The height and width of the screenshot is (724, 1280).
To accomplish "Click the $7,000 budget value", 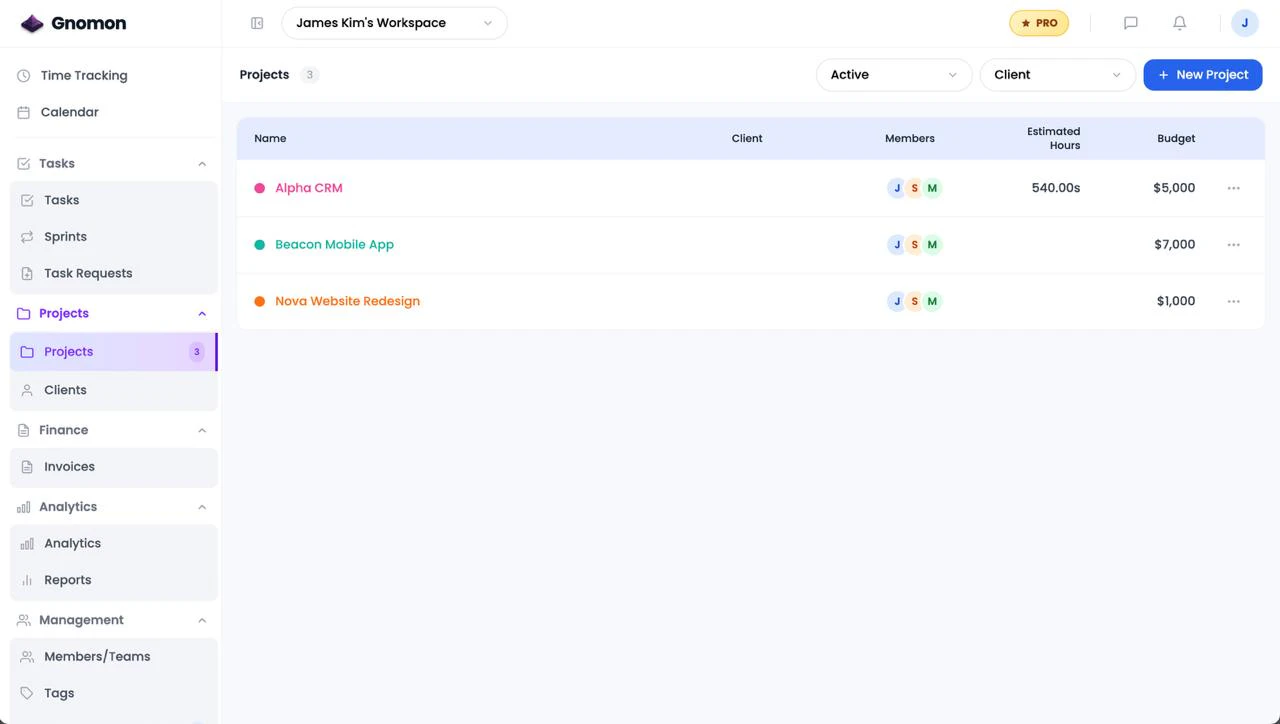I will coord(1174,245).
